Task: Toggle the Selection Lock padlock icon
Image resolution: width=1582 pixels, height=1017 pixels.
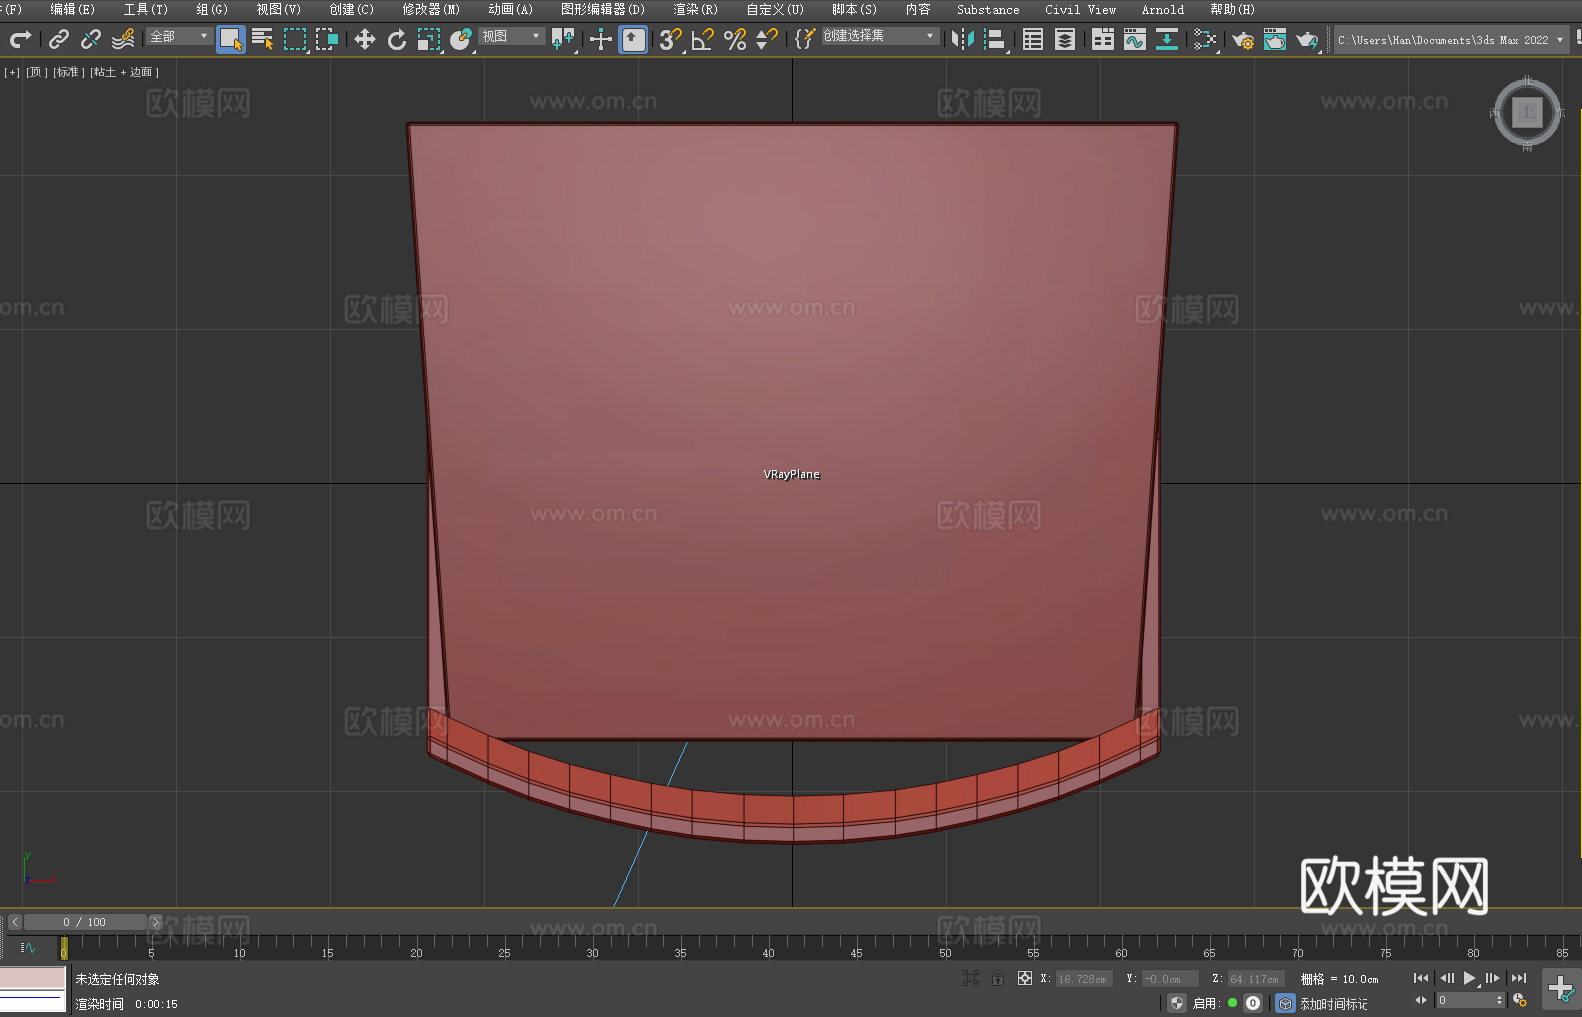Action: pos(998,978)
